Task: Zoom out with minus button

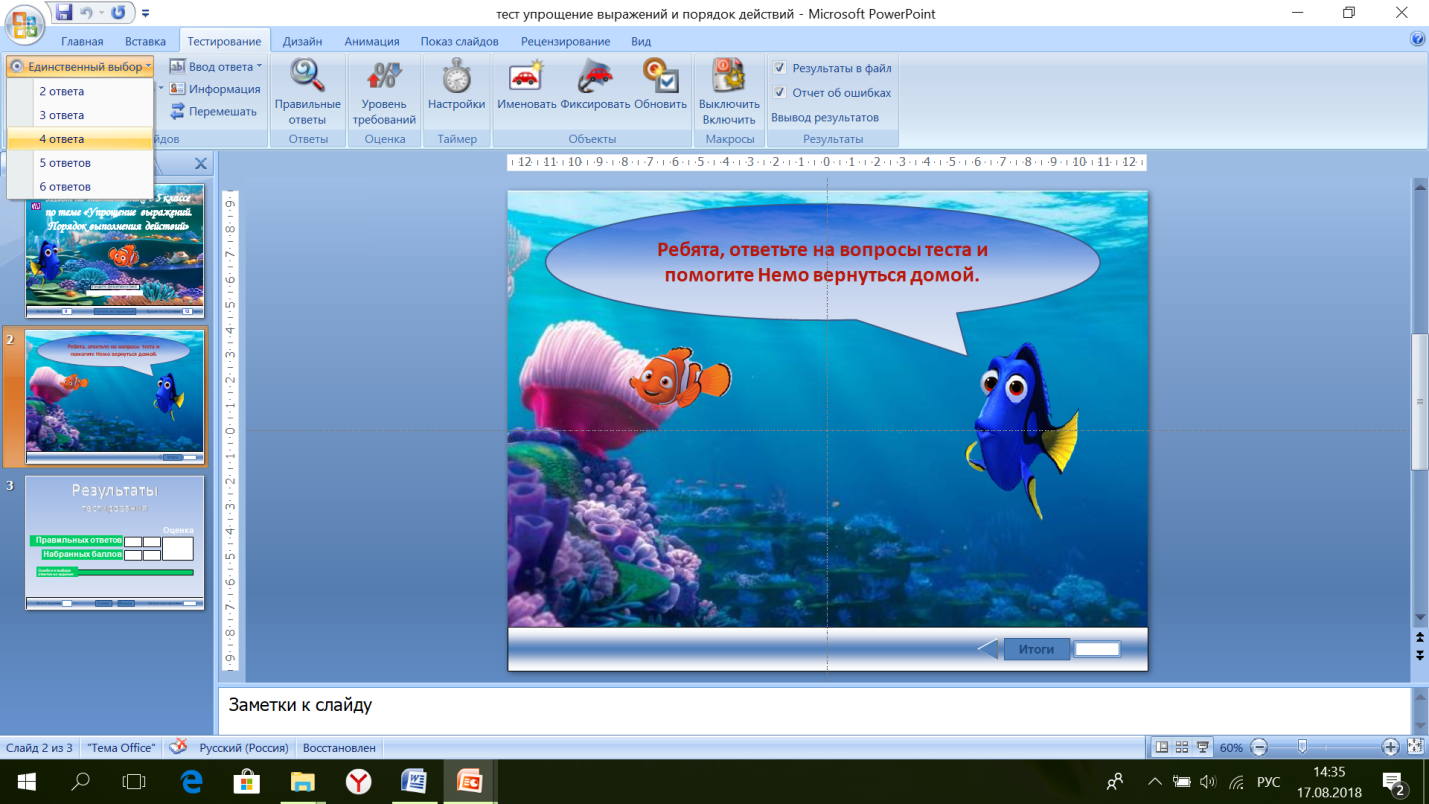Action: (x=1259, y=747)
